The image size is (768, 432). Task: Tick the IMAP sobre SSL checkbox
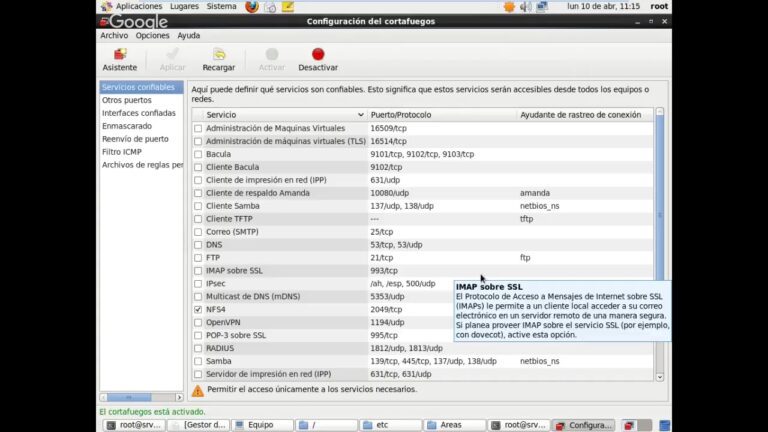(x=198, y=271)
